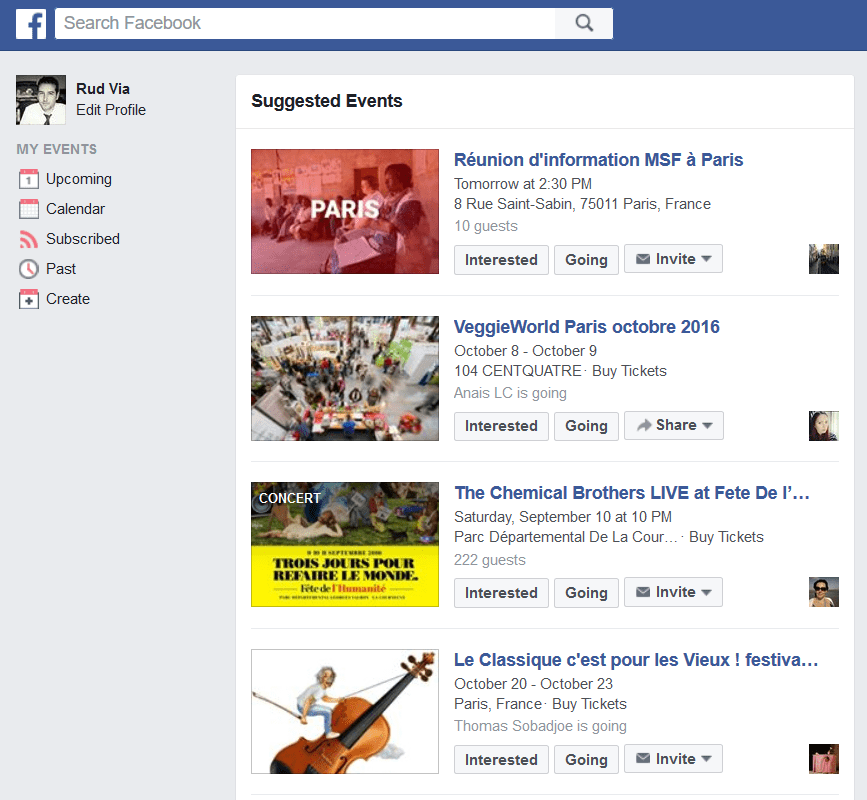Click Edit Profile link
This screenshot has height=800, width=867.
coord(111,110)
